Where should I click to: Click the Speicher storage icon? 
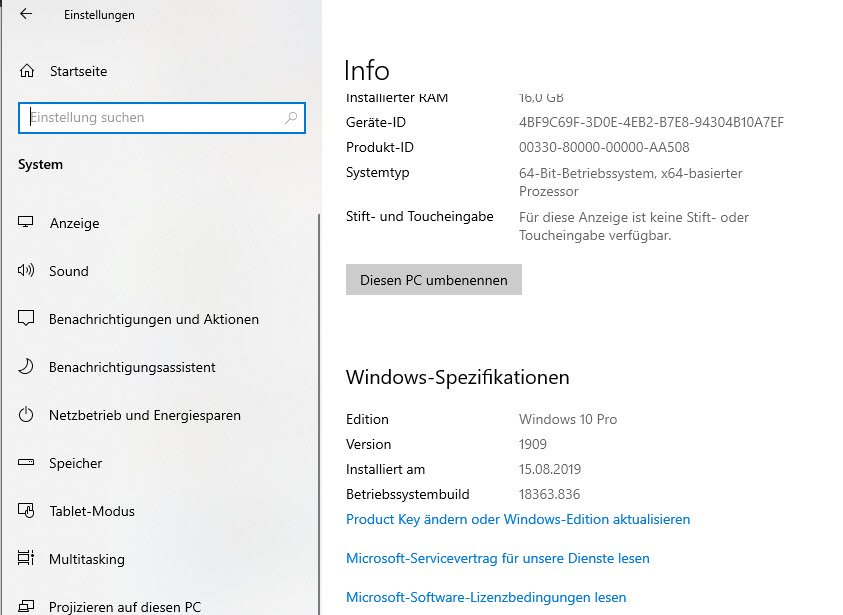[x=27, y=463]
